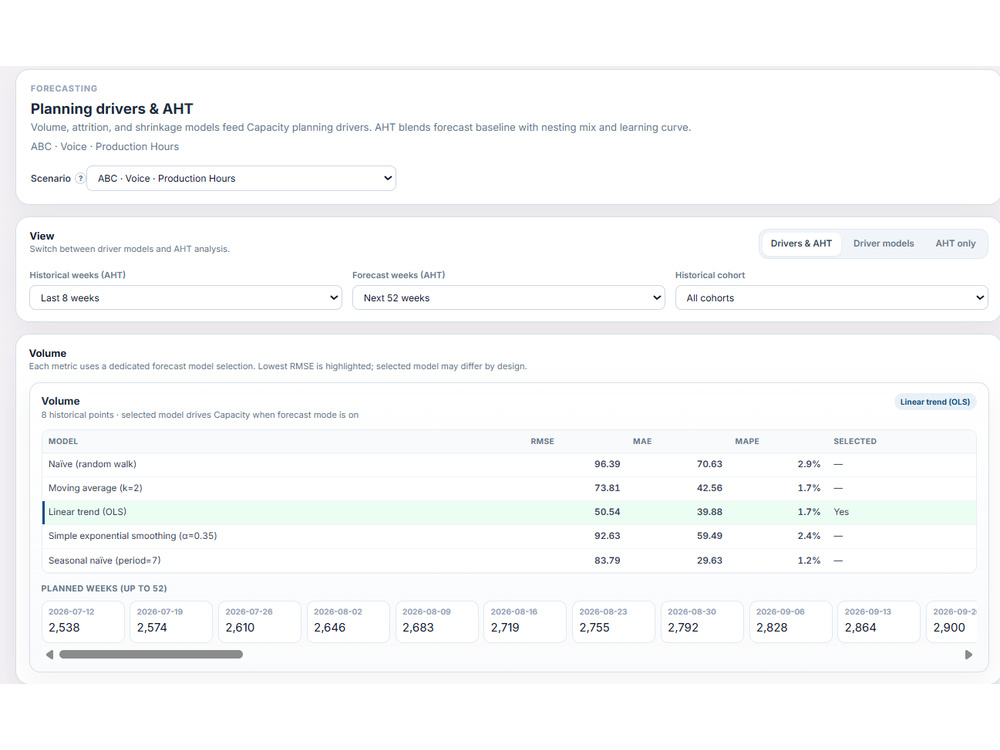Switch to the Drivers & AHT view
This screenshot has height=750, width=1000.
[801, 244]
